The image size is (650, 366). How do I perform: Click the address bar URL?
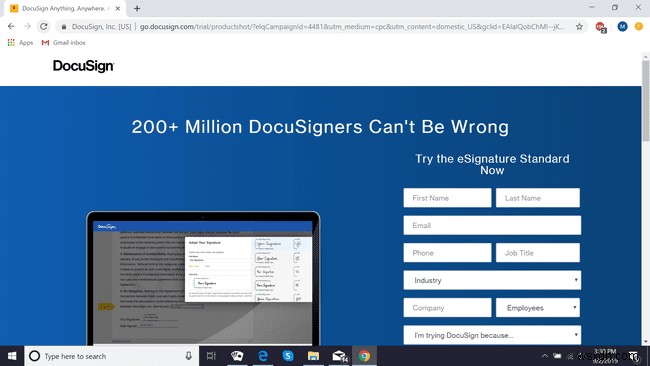click(x=352, y=27)
